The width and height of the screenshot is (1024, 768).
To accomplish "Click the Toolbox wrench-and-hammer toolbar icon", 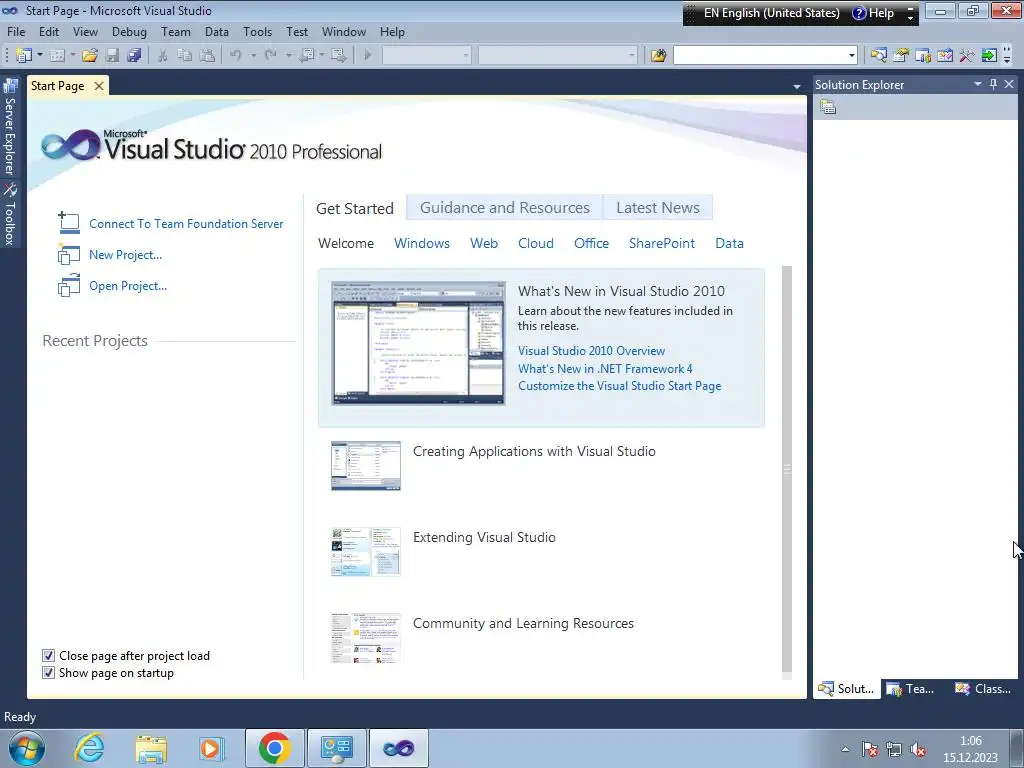I will coord(967,56).
